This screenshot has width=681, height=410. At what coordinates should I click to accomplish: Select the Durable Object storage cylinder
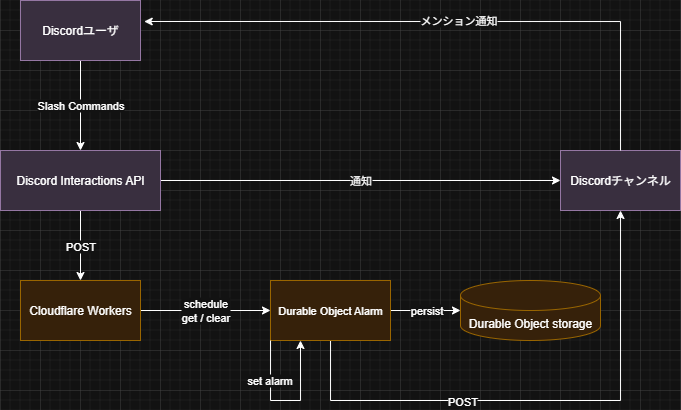point(530,311)
